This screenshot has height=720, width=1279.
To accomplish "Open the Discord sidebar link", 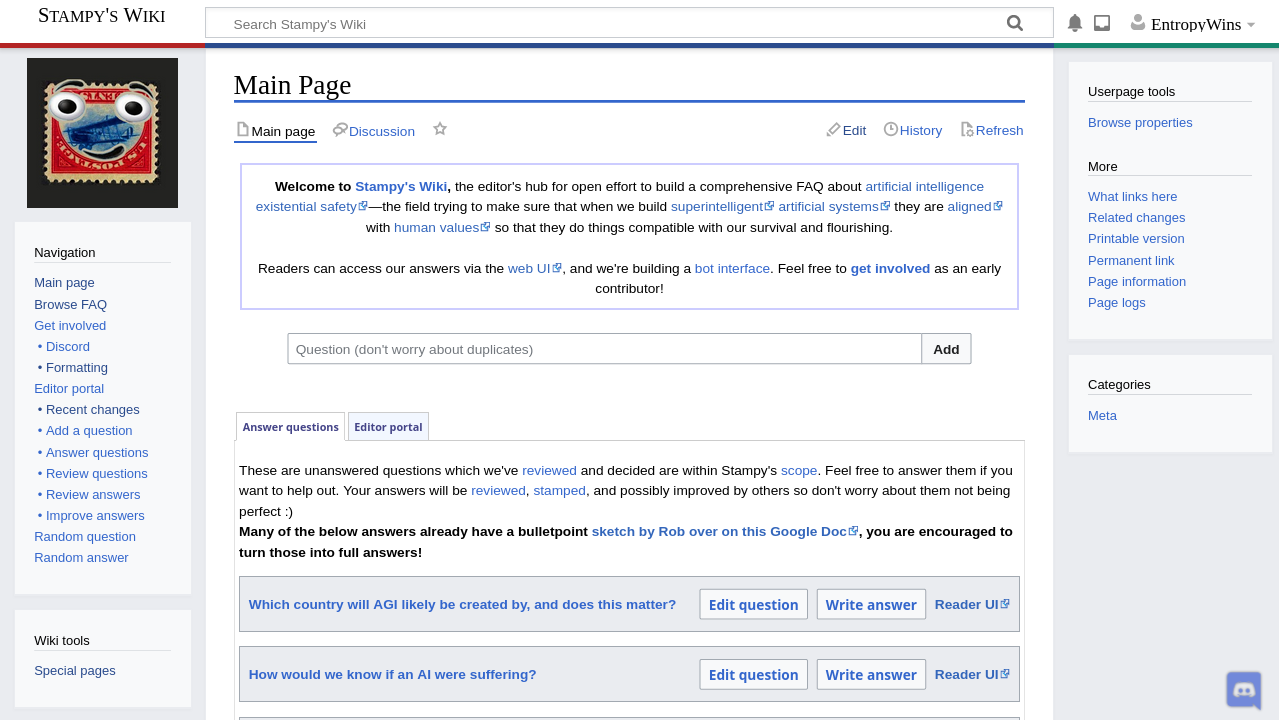I will point(68,346).
